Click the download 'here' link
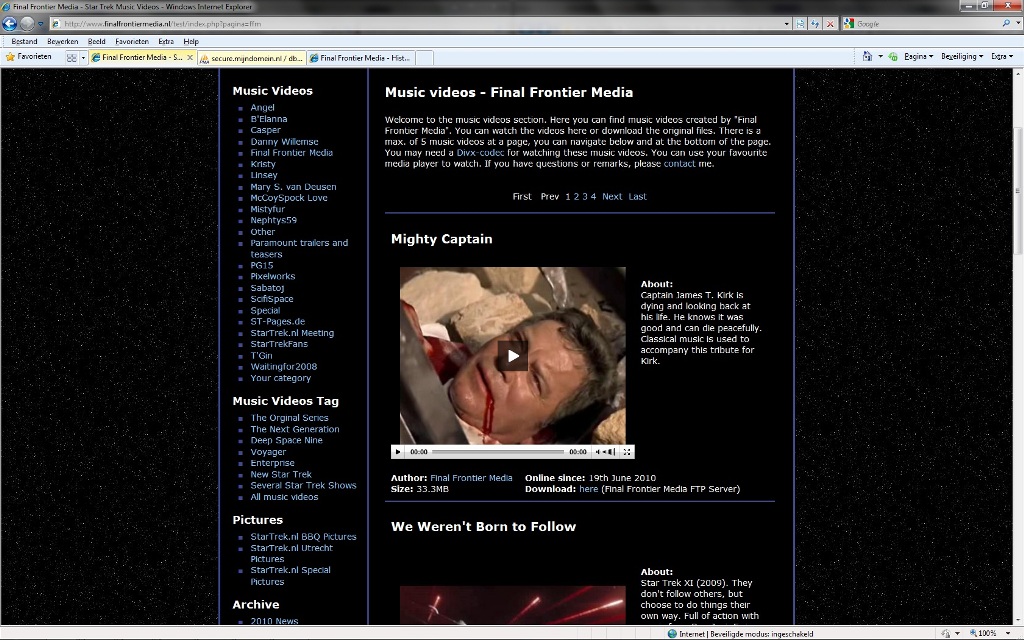 tap(588, 489)
